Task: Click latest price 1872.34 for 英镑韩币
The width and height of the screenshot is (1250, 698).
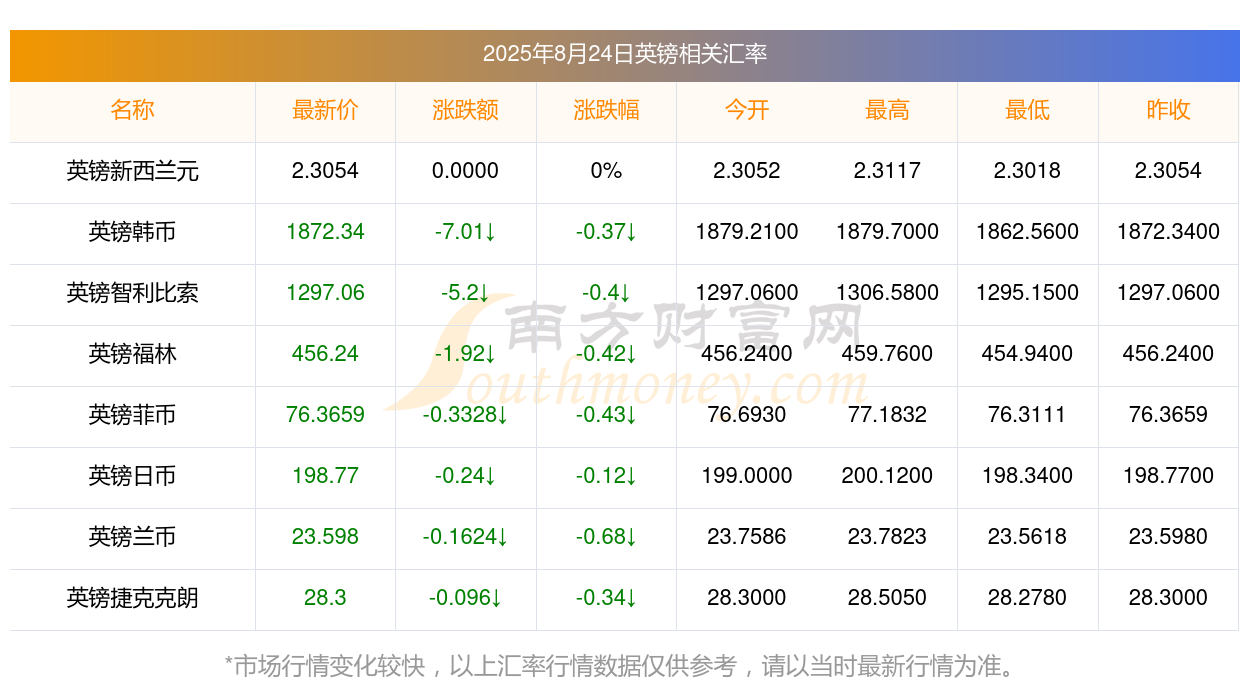Action: tap(325, 232)
